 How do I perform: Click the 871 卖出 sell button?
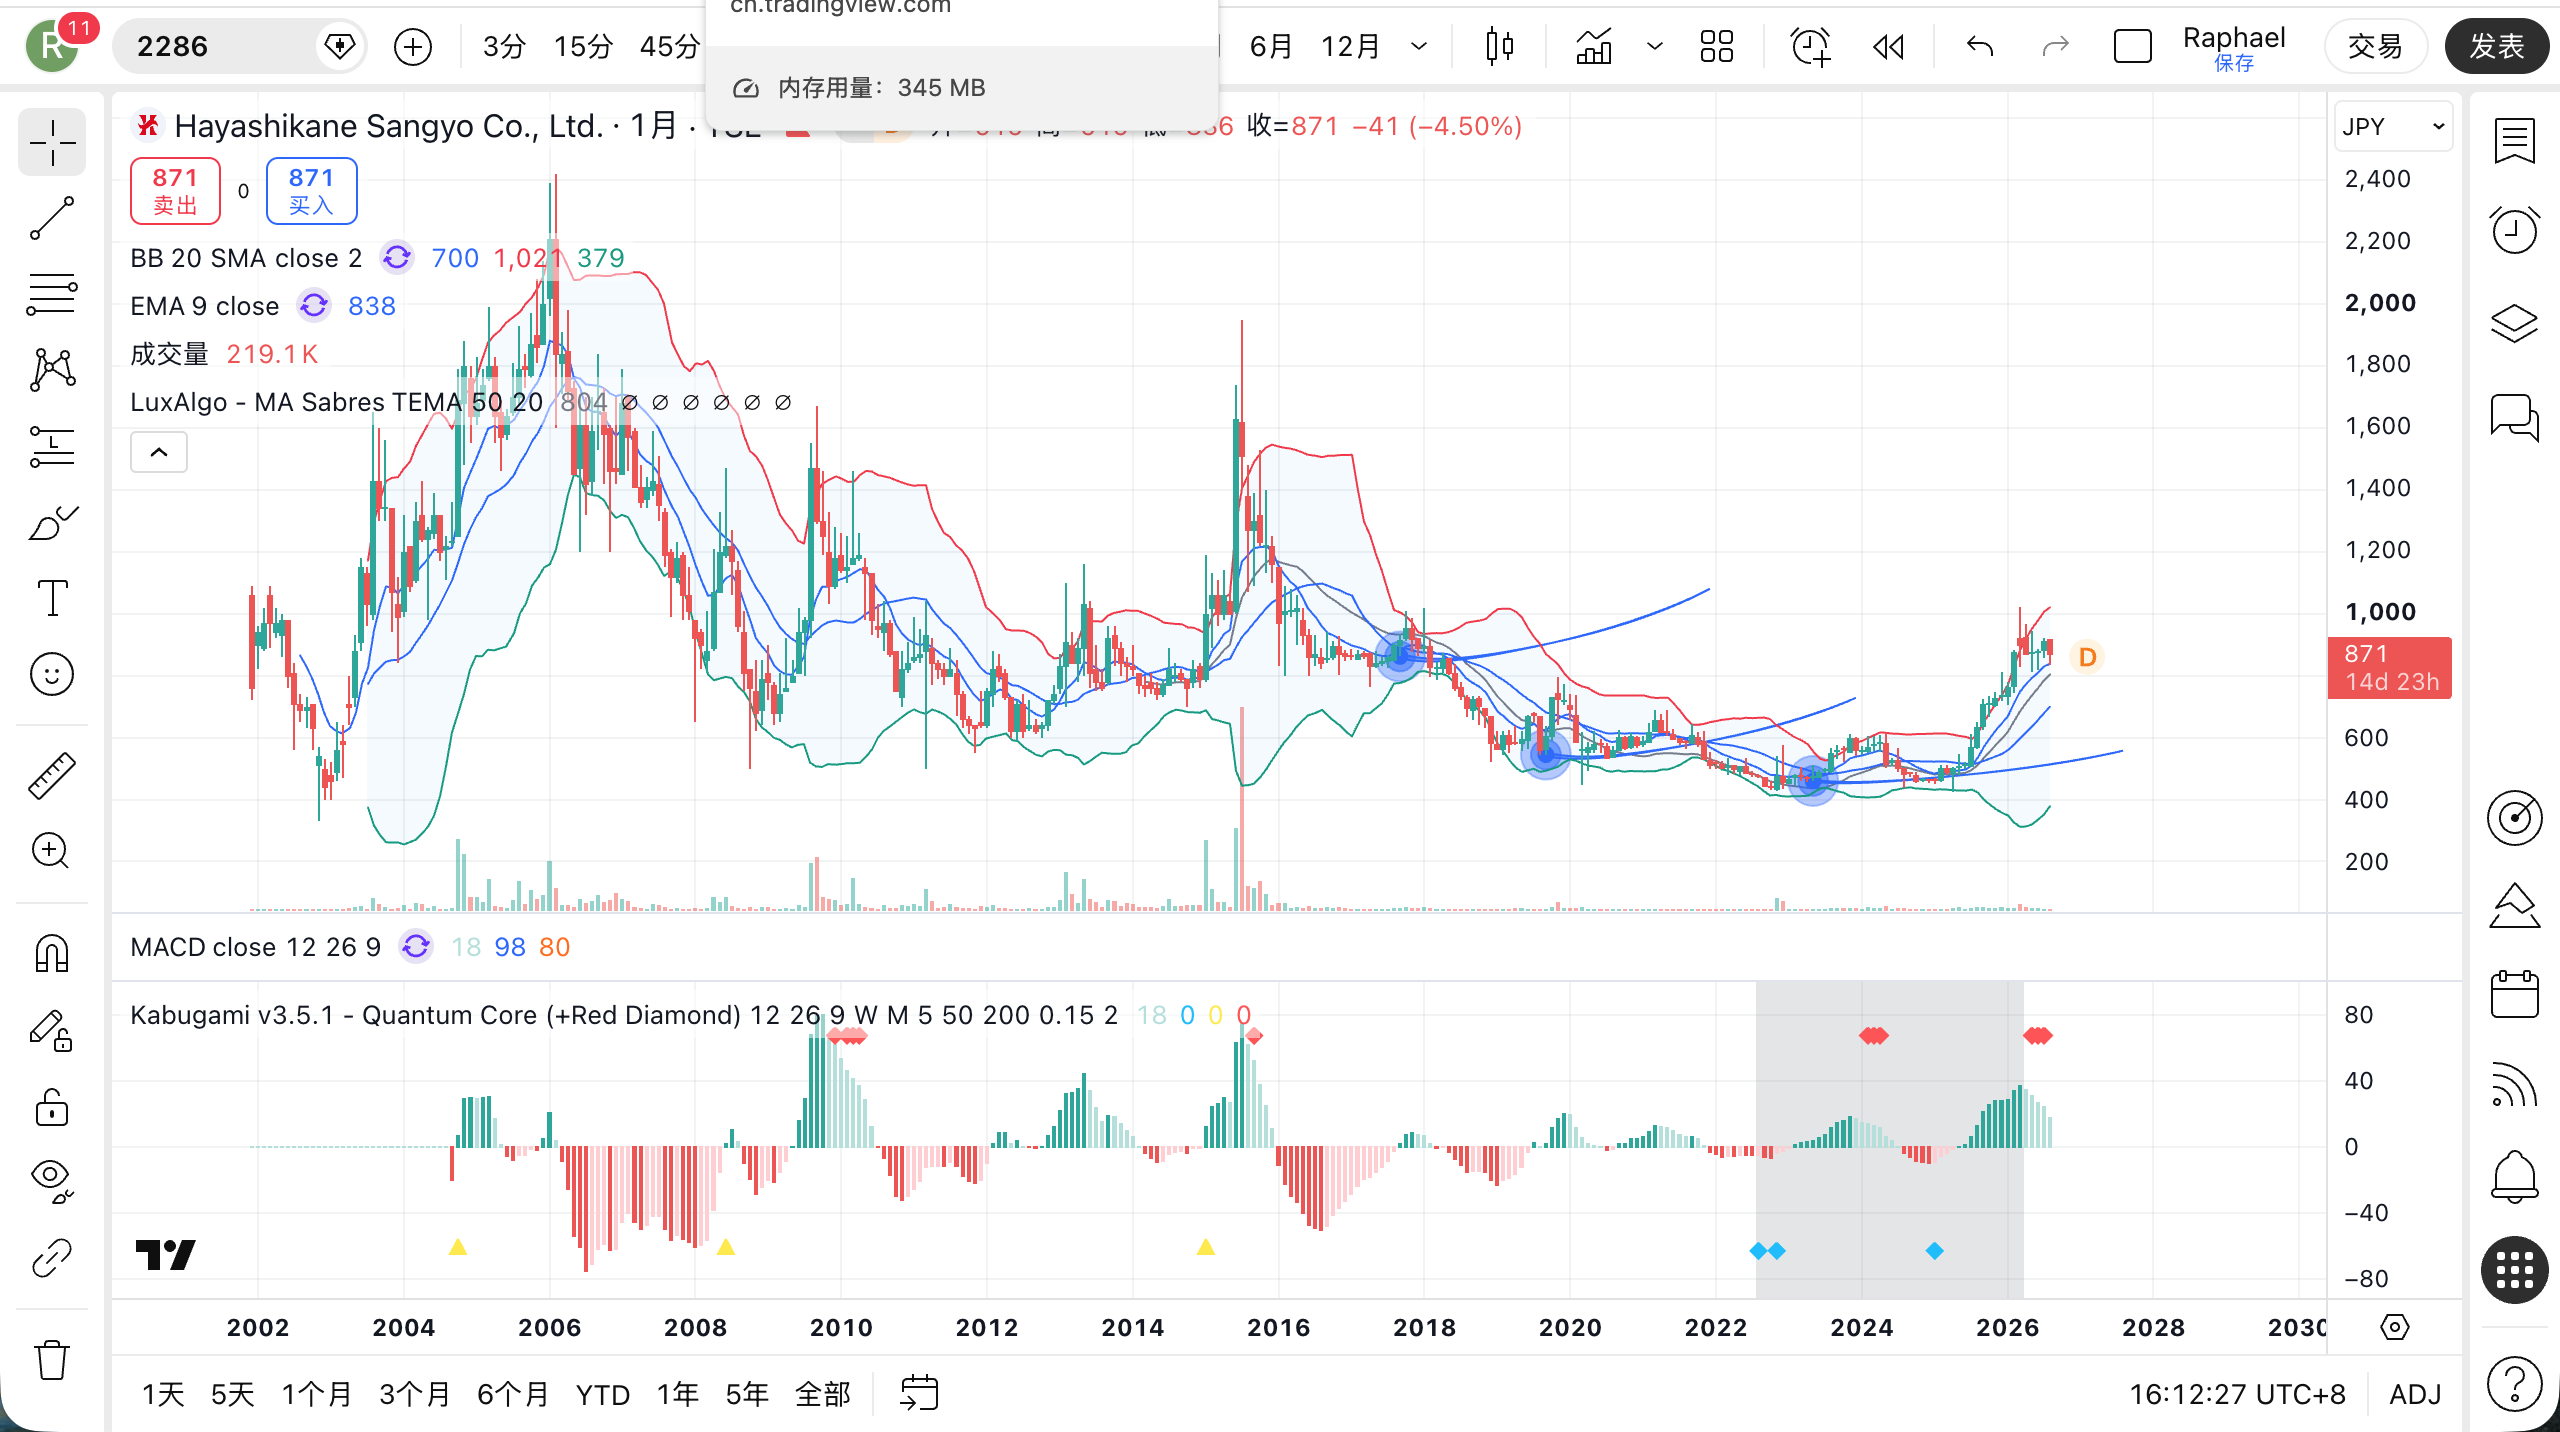pos(175,190)
